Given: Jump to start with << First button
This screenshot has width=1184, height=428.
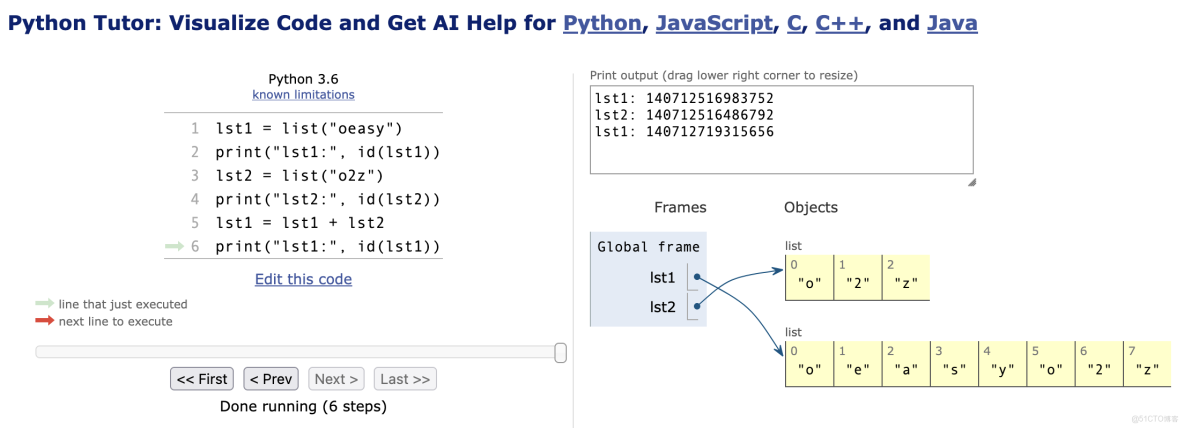Looking at the screenshot, I should point(202,379).
